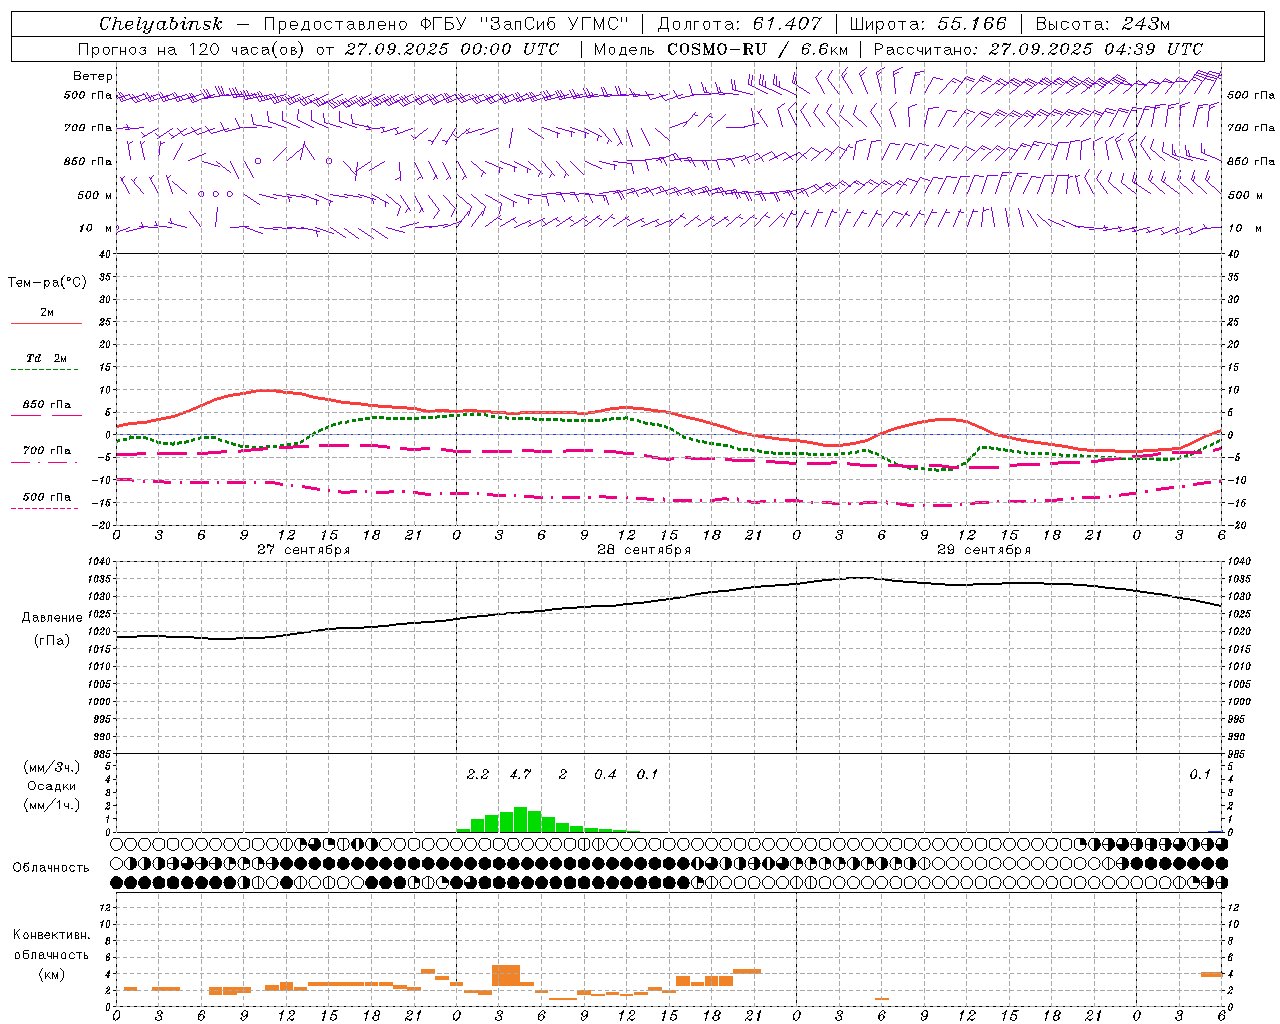Click the '(мм/1ч.)' precipitation unit label
Screen dimensions: 1280x1024
click(52, 805)
